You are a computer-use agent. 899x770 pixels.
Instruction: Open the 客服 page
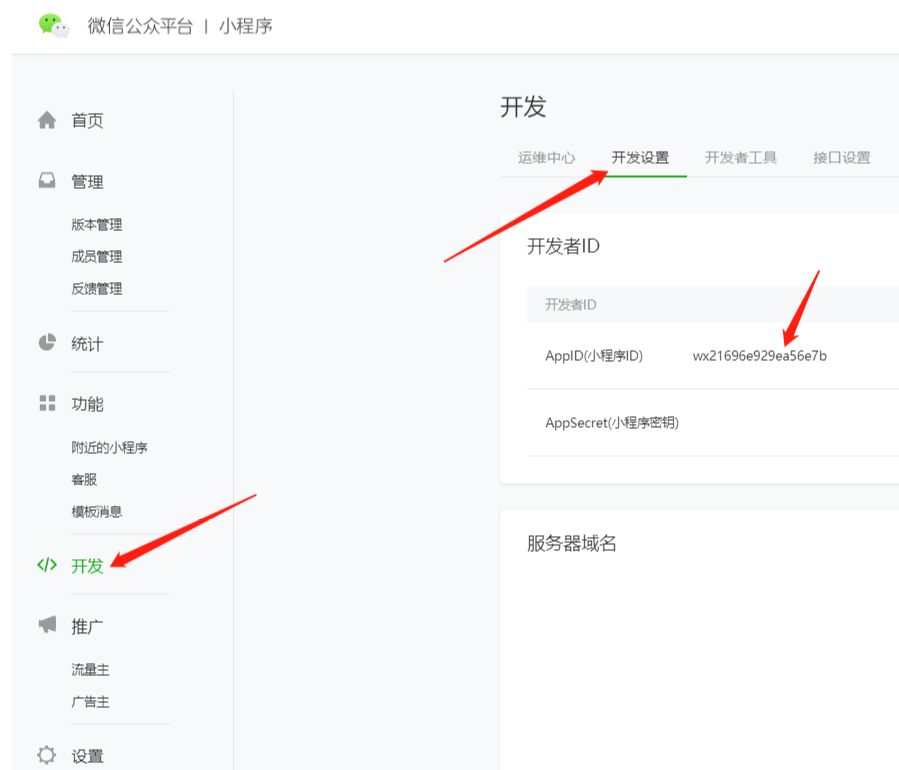coord(84,479)
